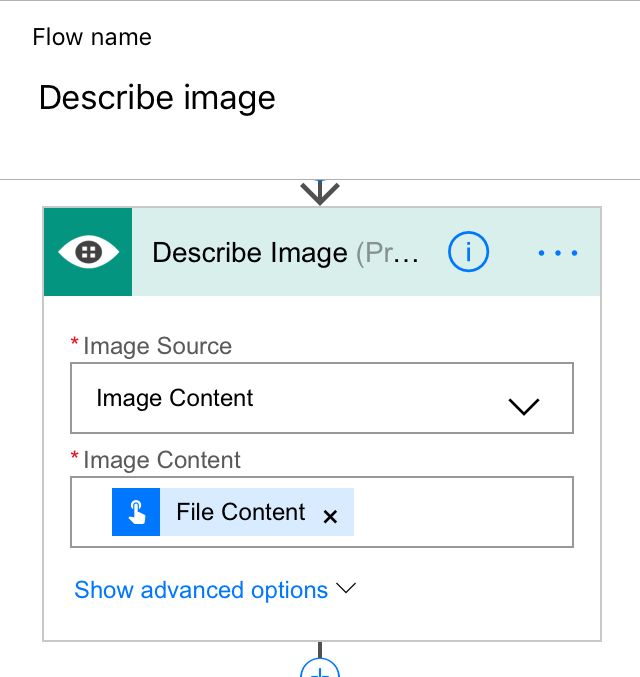
Task: Click the Show advanced options link
Action: (201, 590)
